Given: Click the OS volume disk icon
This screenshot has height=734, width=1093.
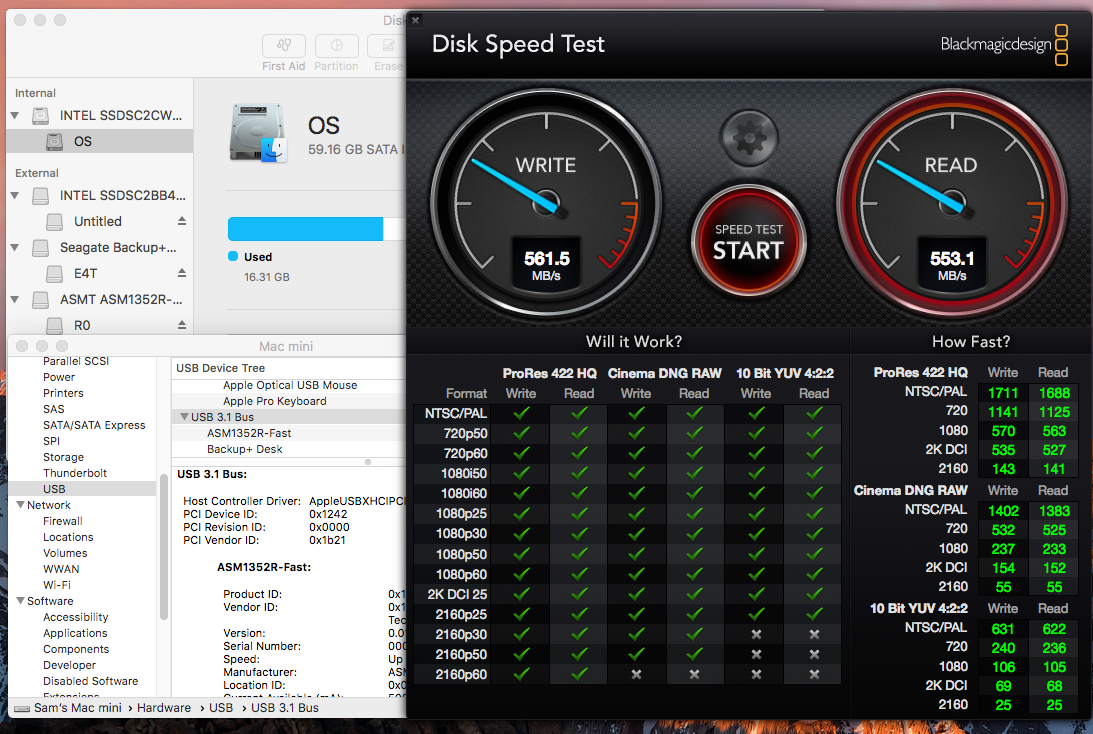Looking at the screenshot, I should click(259, 133).
